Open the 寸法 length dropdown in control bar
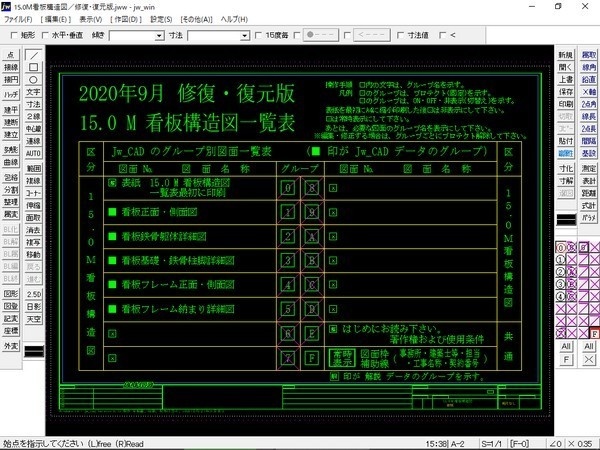The height and width of the screenshot is (450, 600). pyautogui.click(x=245, y=36)
